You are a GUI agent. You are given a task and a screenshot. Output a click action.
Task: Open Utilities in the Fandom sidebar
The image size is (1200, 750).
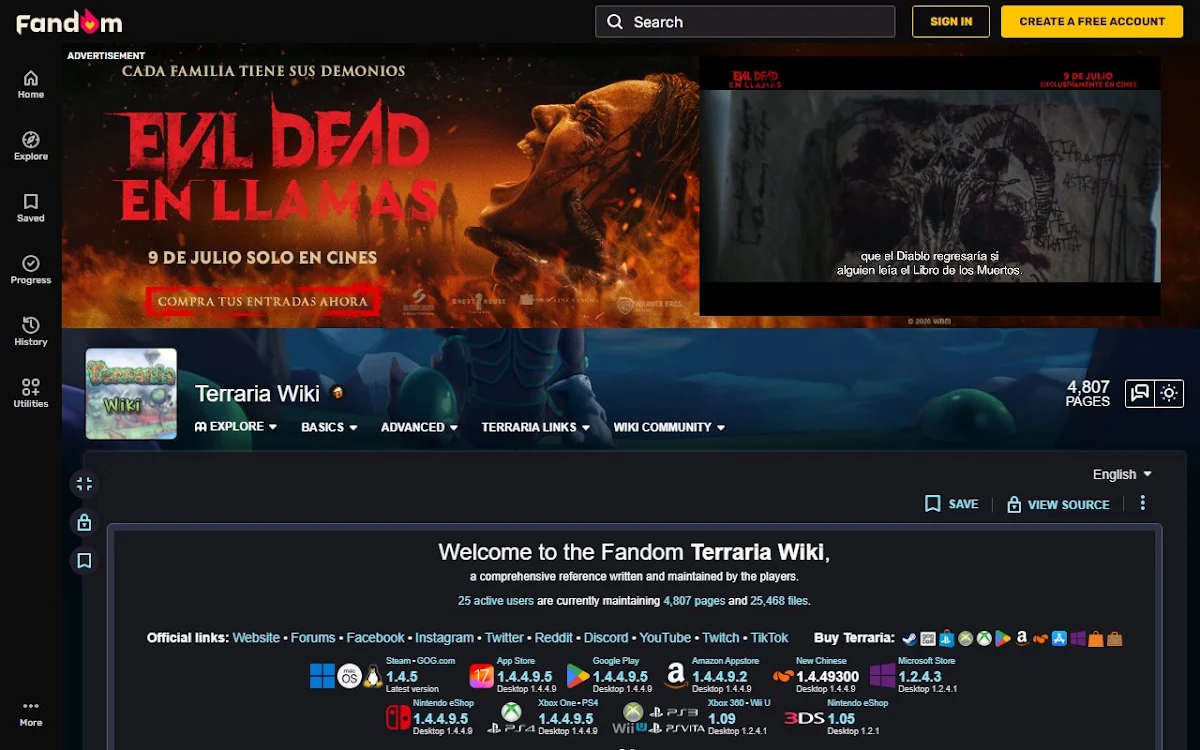(31, 394)
